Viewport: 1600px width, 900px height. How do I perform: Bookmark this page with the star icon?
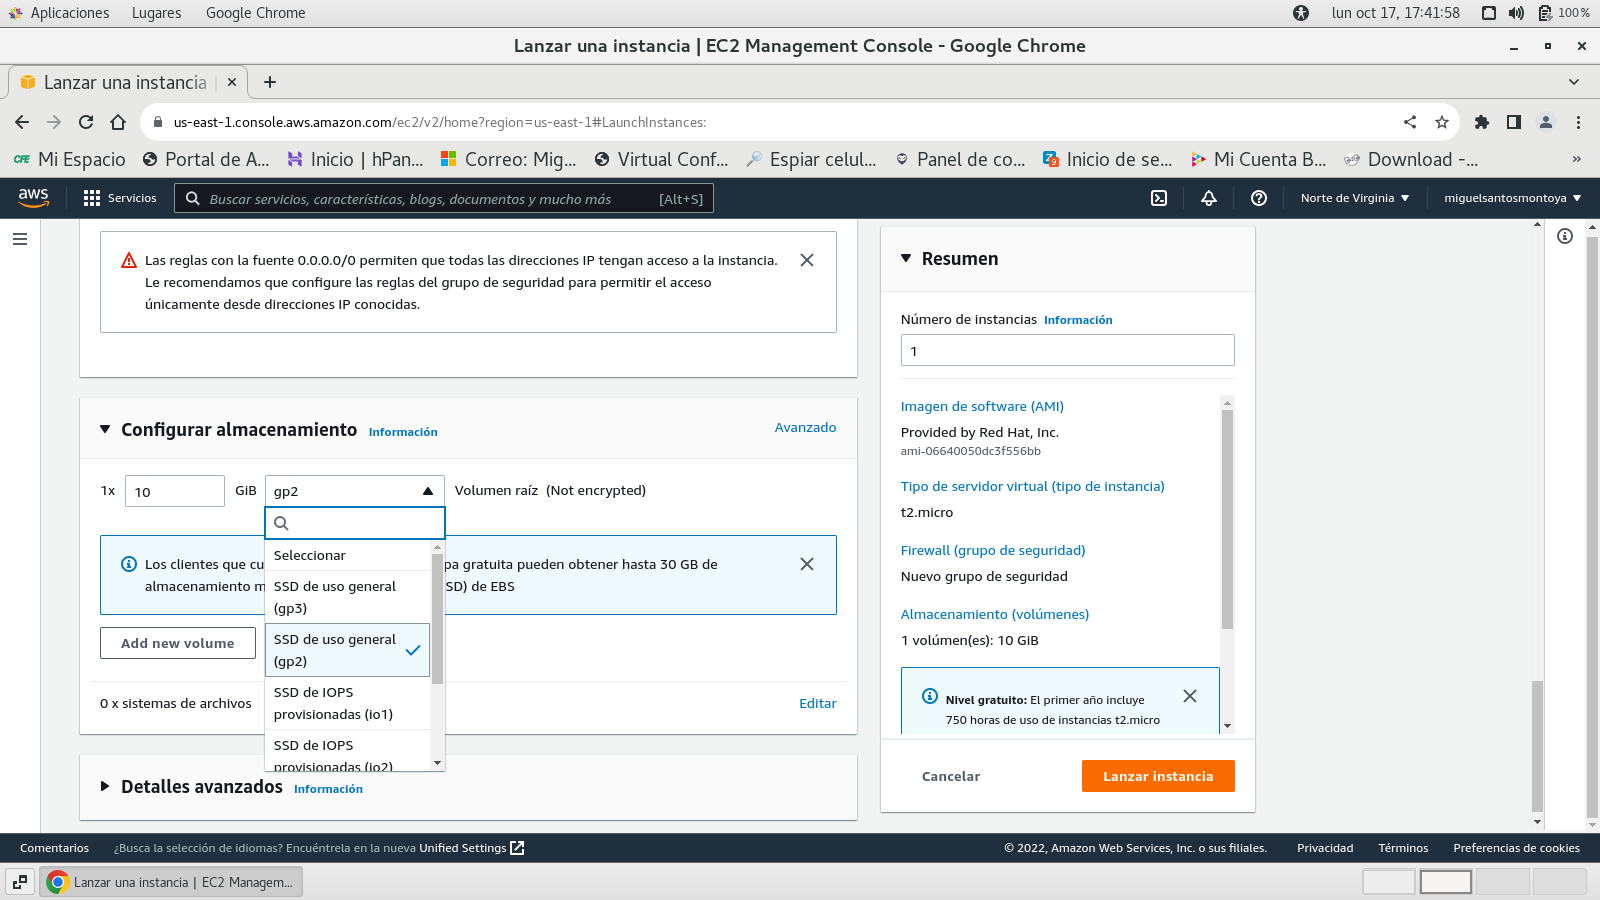1441,122
